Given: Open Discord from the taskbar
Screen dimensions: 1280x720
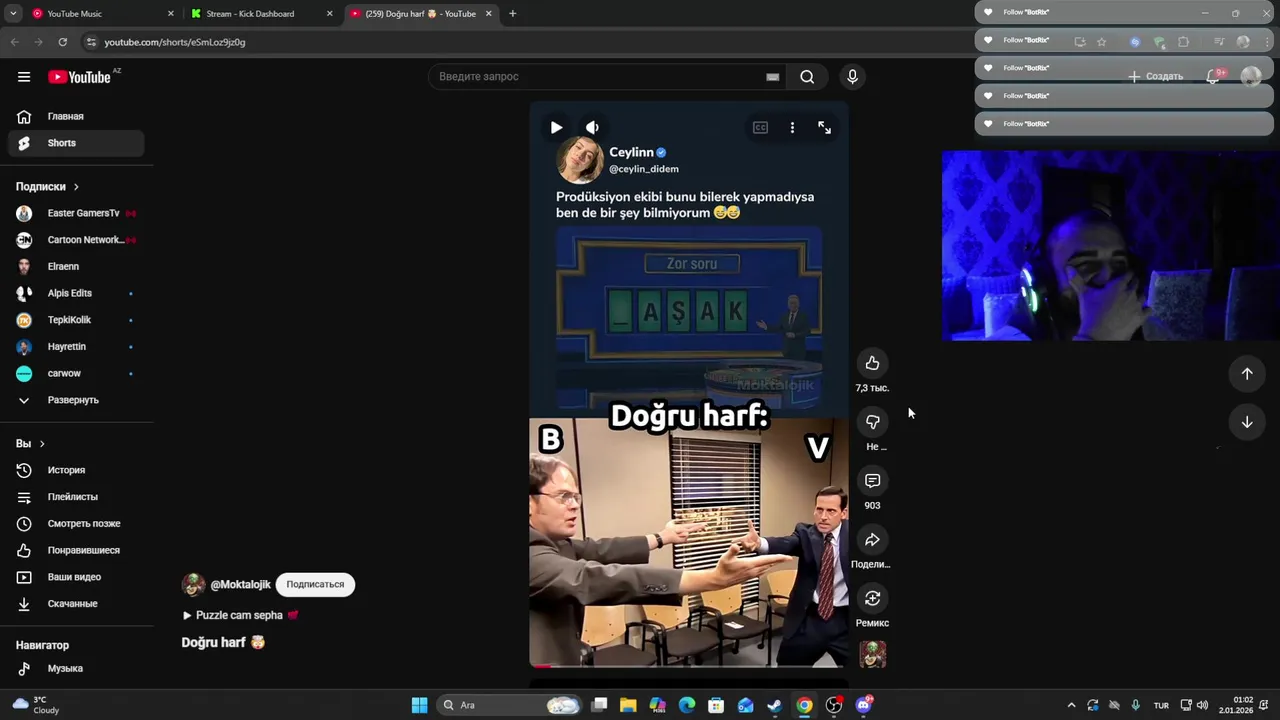Looking at the screenshot, I should point(864,705).
